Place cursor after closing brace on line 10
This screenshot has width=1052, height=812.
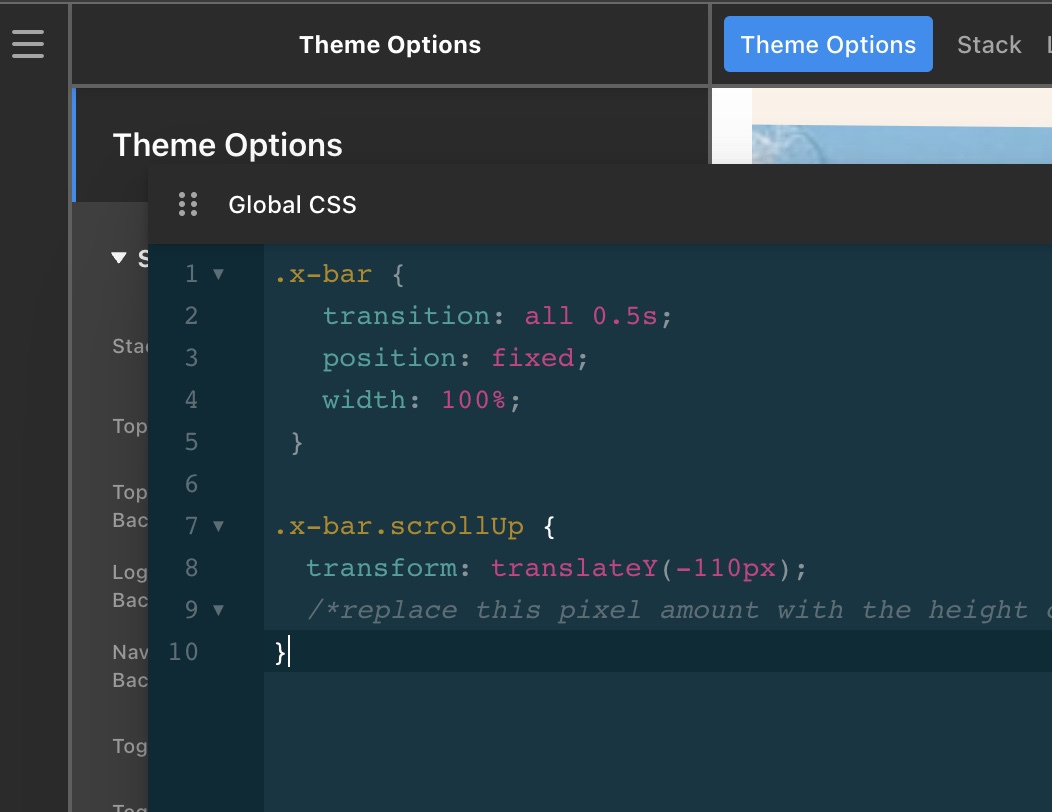point(289,652)
